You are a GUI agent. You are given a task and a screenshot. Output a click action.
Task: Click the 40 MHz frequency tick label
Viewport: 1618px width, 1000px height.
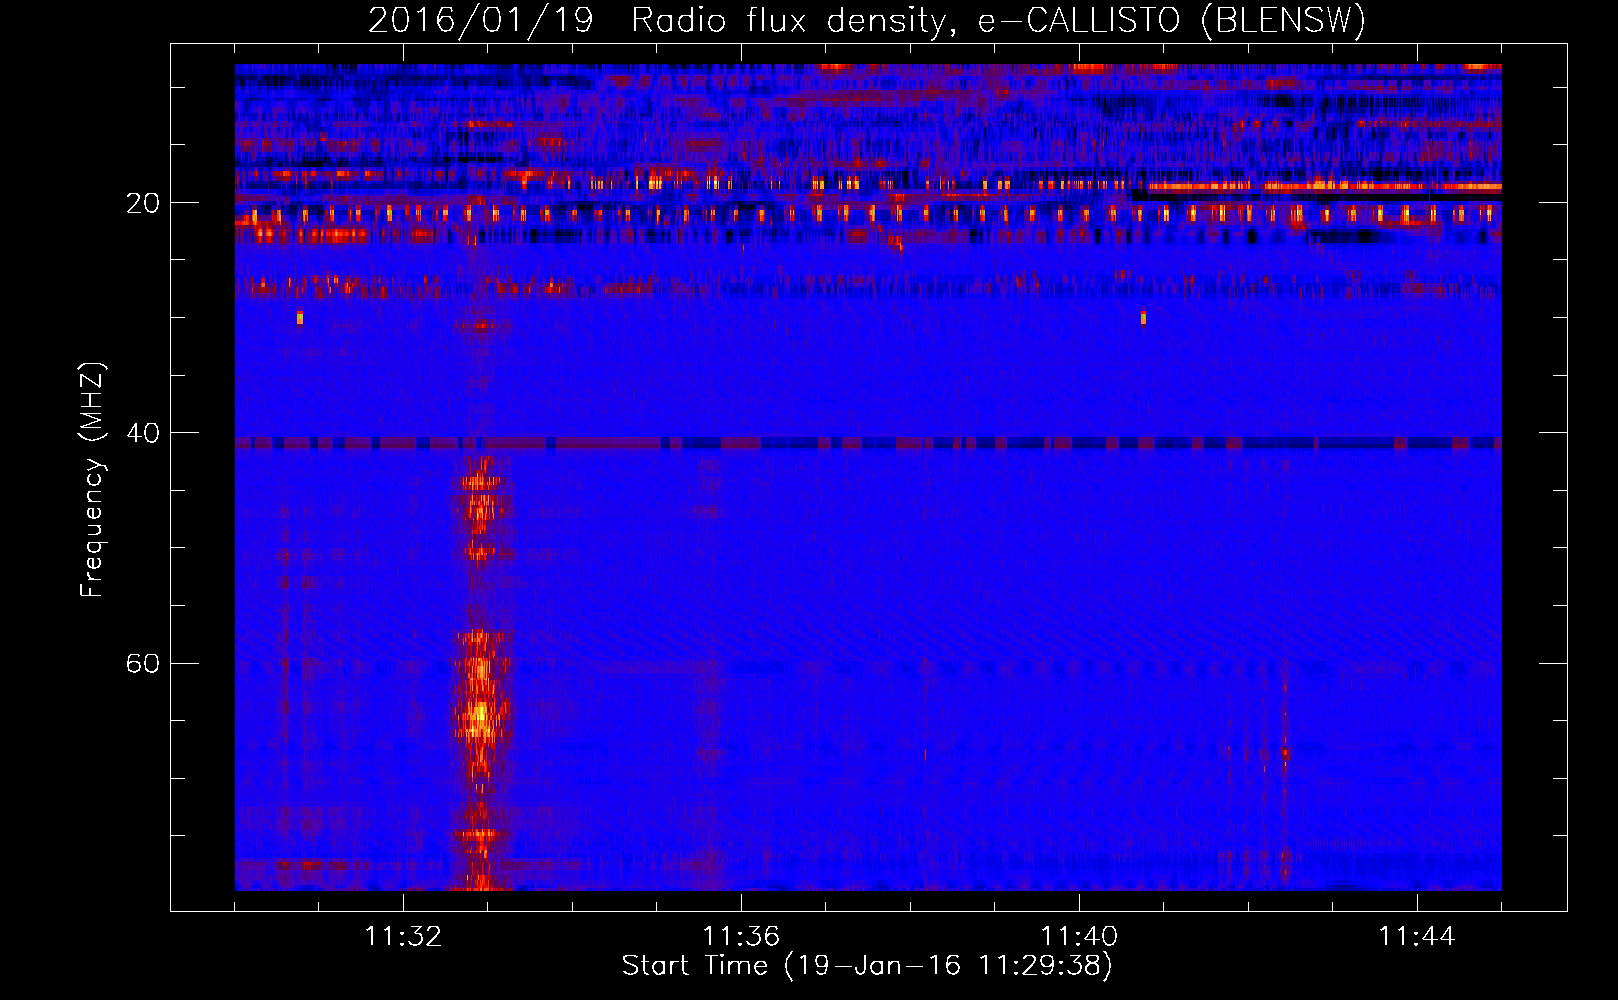click(142, 433)
